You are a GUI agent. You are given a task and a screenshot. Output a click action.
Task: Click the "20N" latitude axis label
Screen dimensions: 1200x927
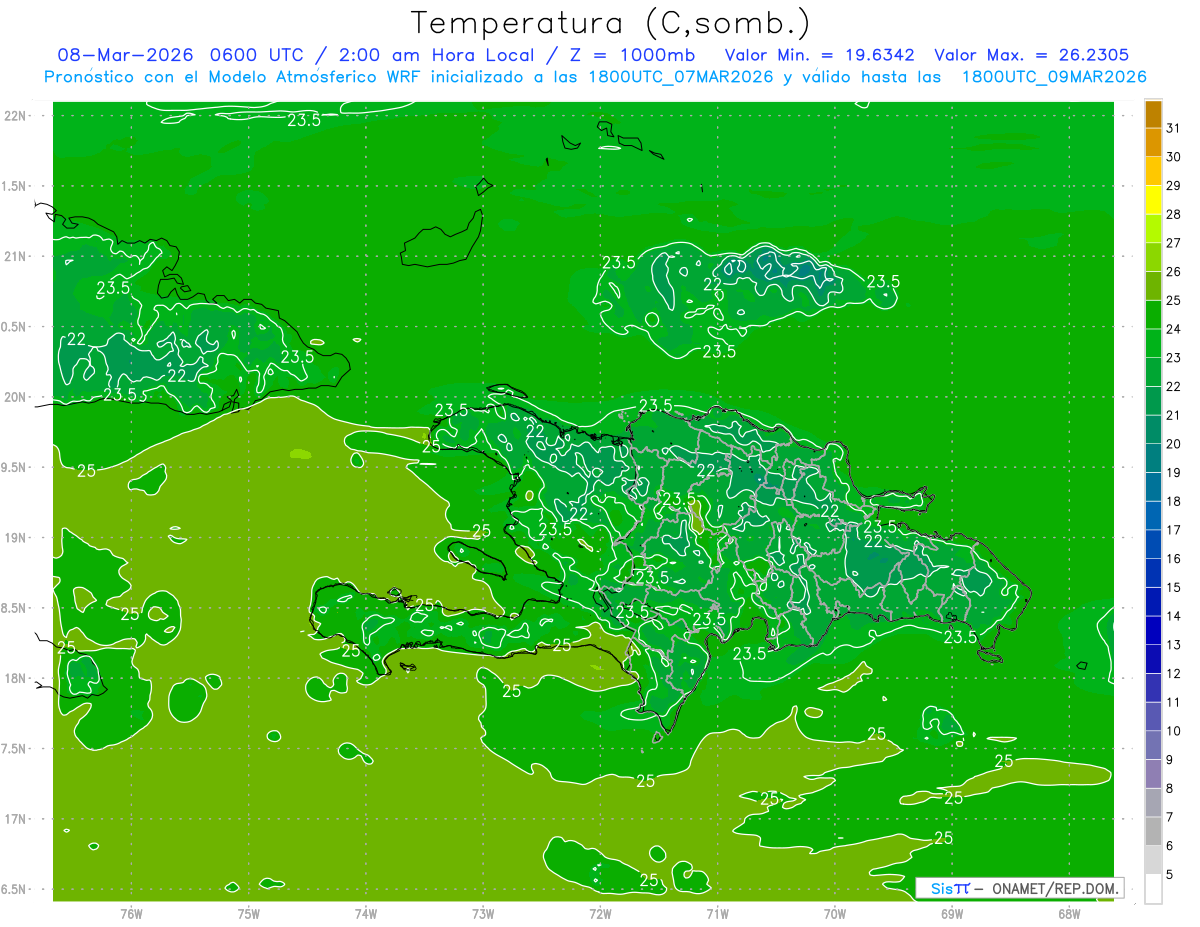(x=17, y=397)
